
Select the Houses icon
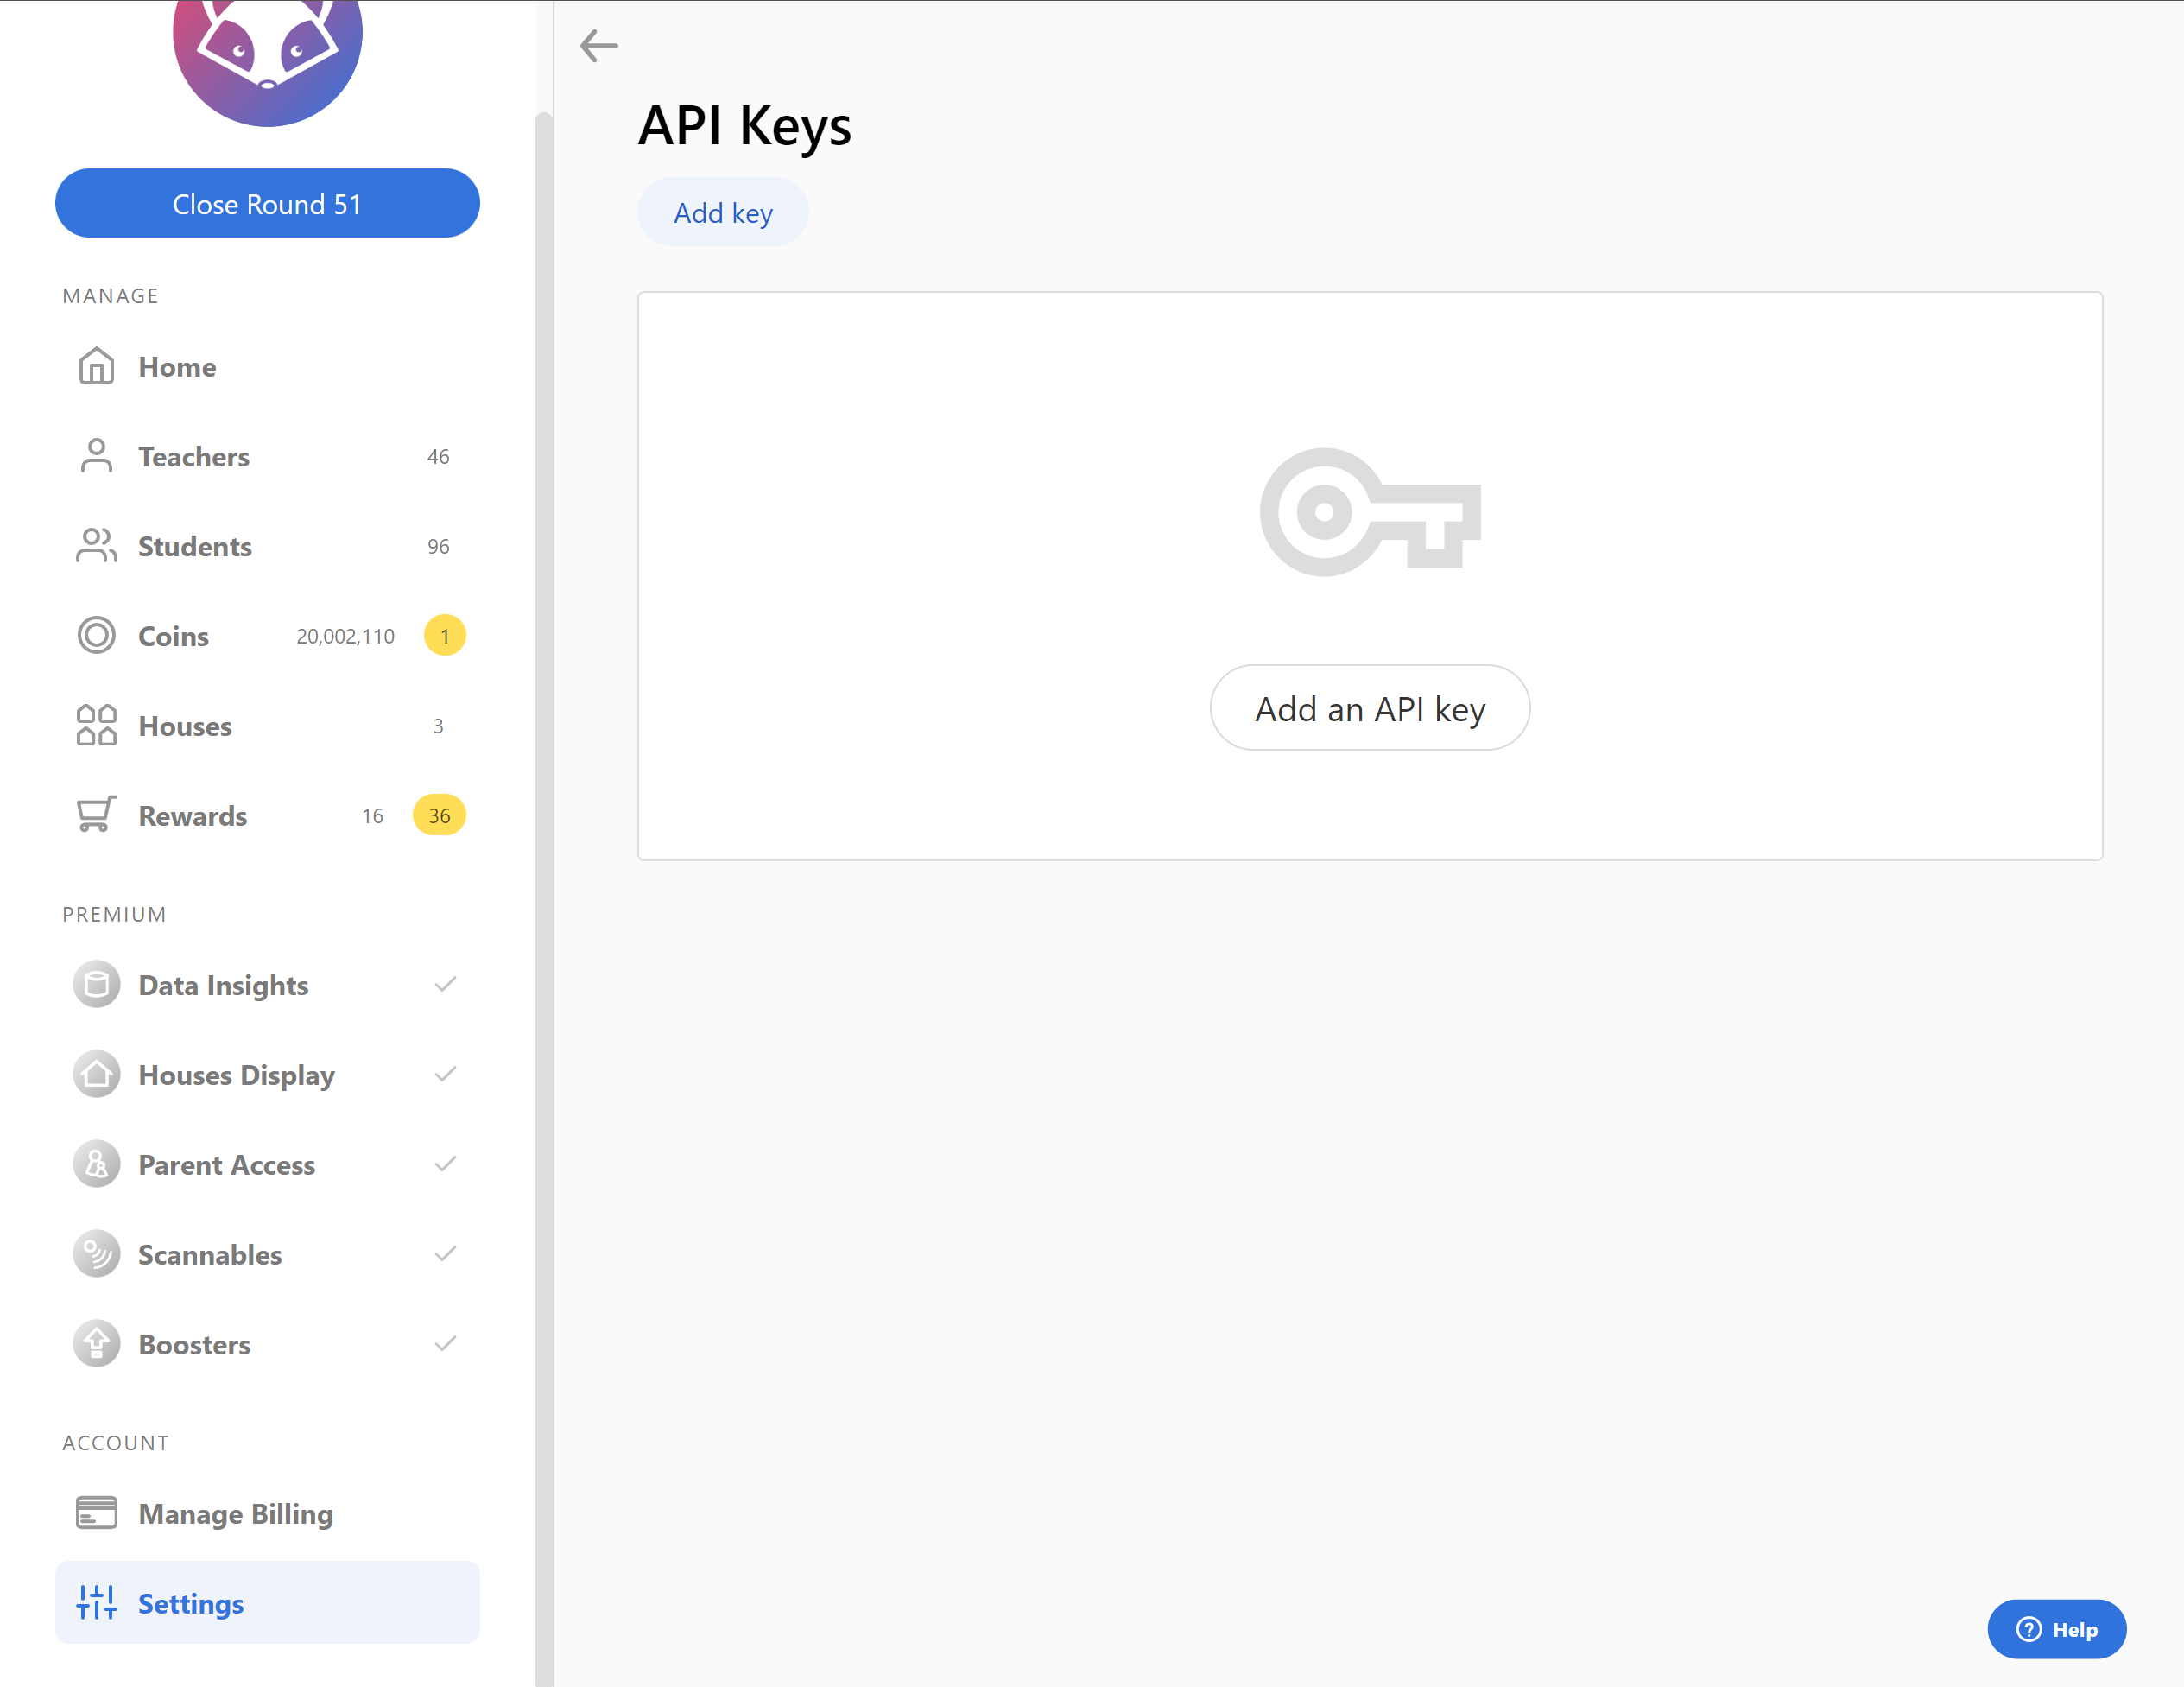(96, 726)
